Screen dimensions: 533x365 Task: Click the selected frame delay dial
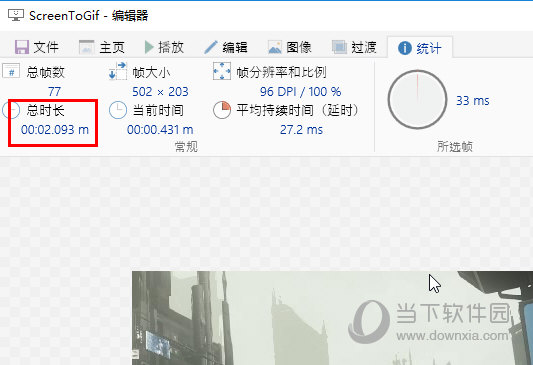point(417,100)
